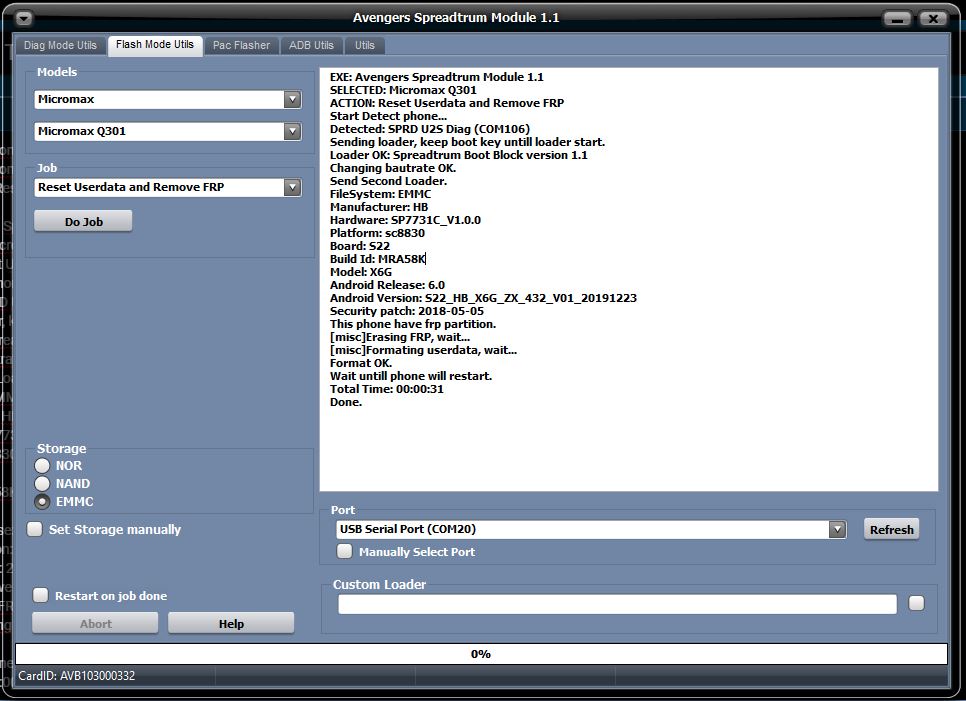Viewport: 966px width, 701px height.
Task: Select EMMC storage radio button
Action: [42, 502]
